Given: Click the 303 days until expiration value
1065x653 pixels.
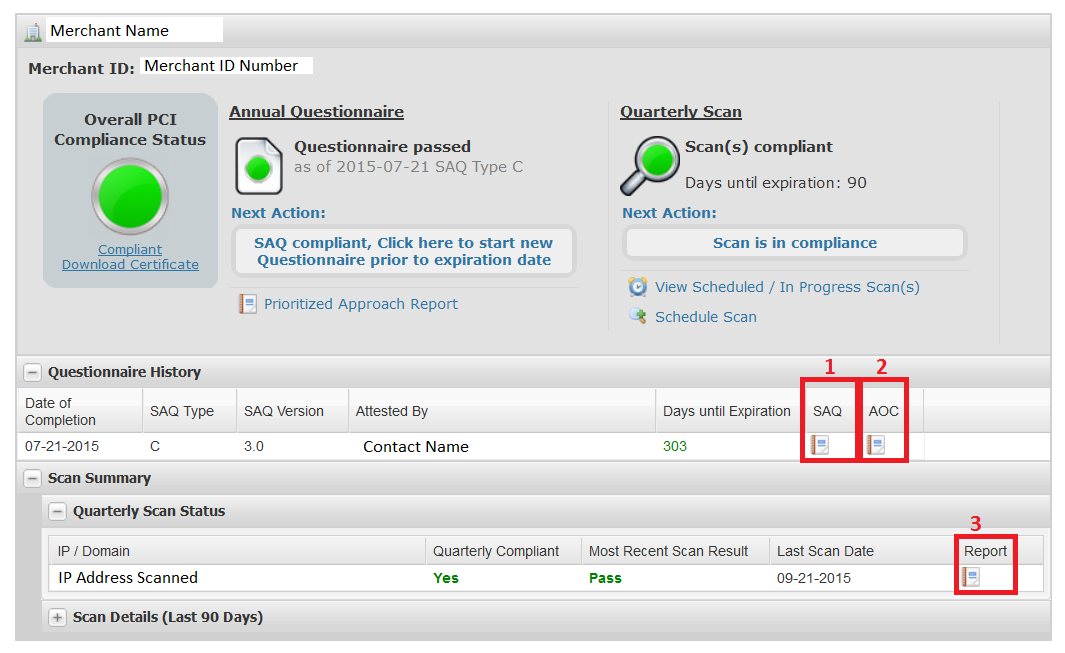Looking at the screenshot, I should coord(675,446).
